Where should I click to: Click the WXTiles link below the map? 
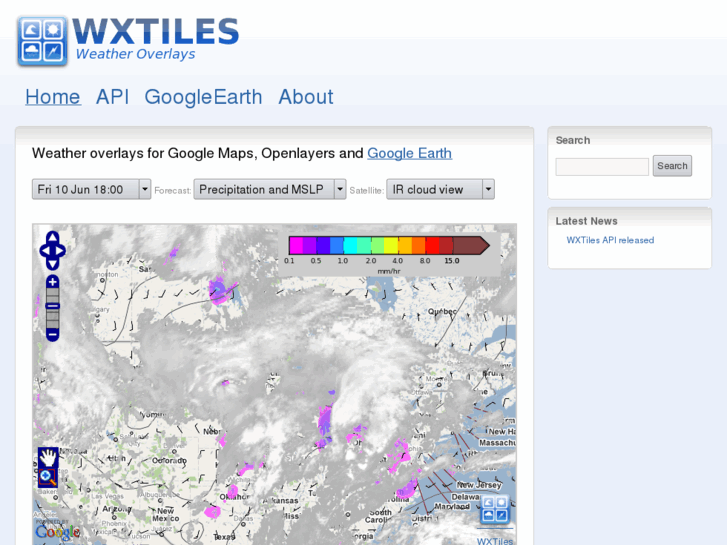495,541
